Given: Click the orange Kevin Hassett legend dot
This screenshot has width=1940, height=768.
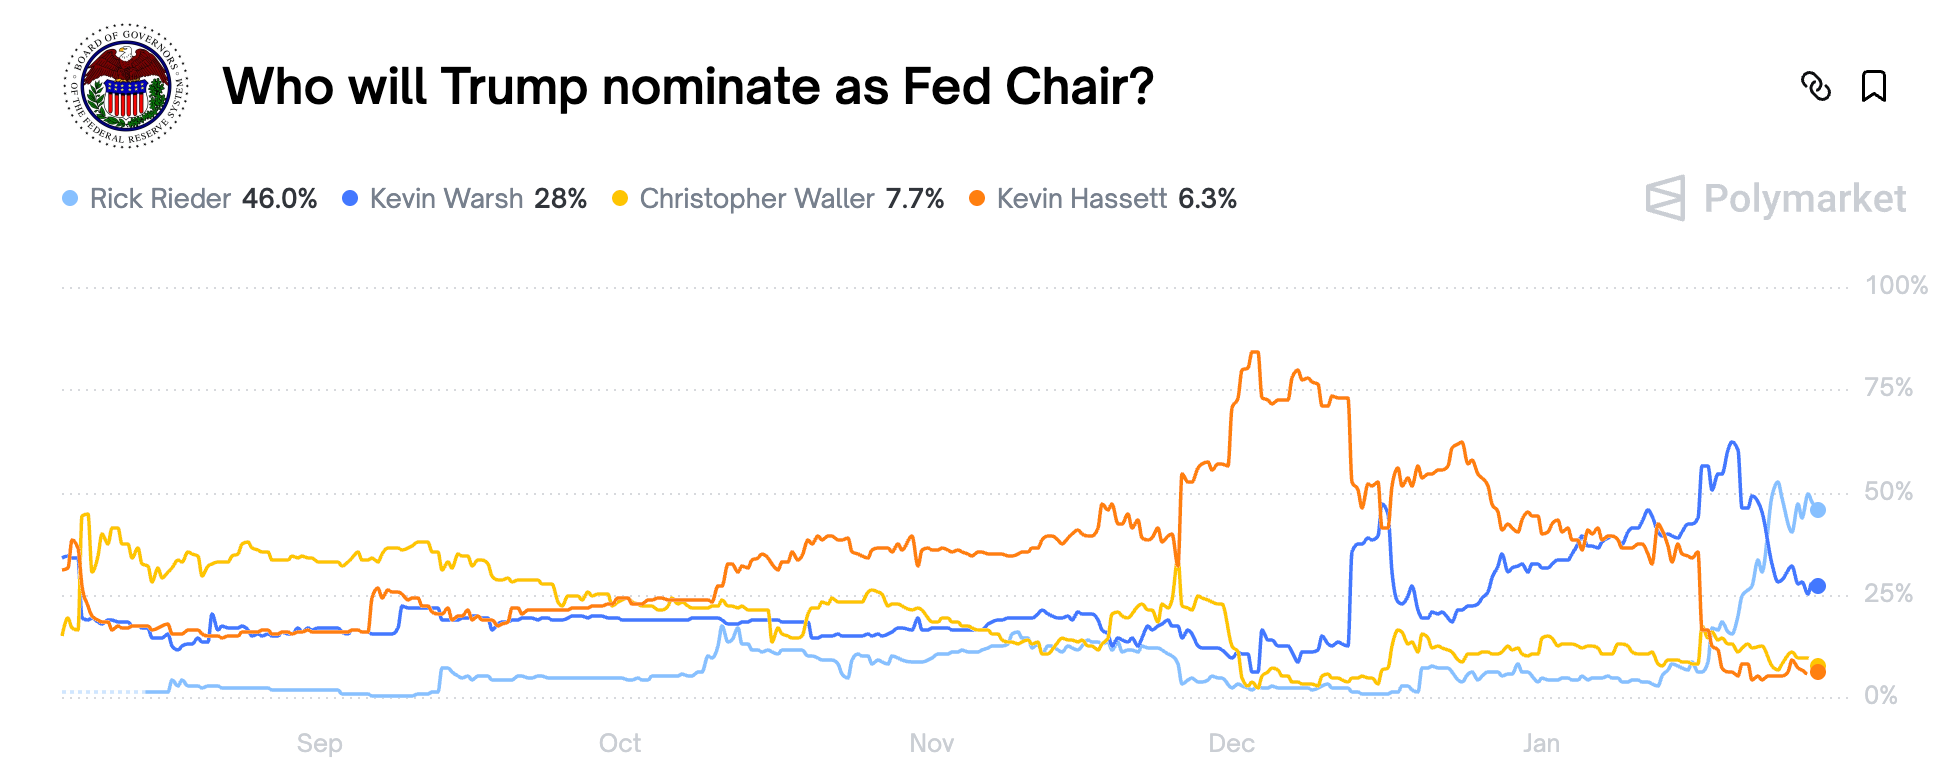Looking at the screenshot, I should [x=975, y=198].
